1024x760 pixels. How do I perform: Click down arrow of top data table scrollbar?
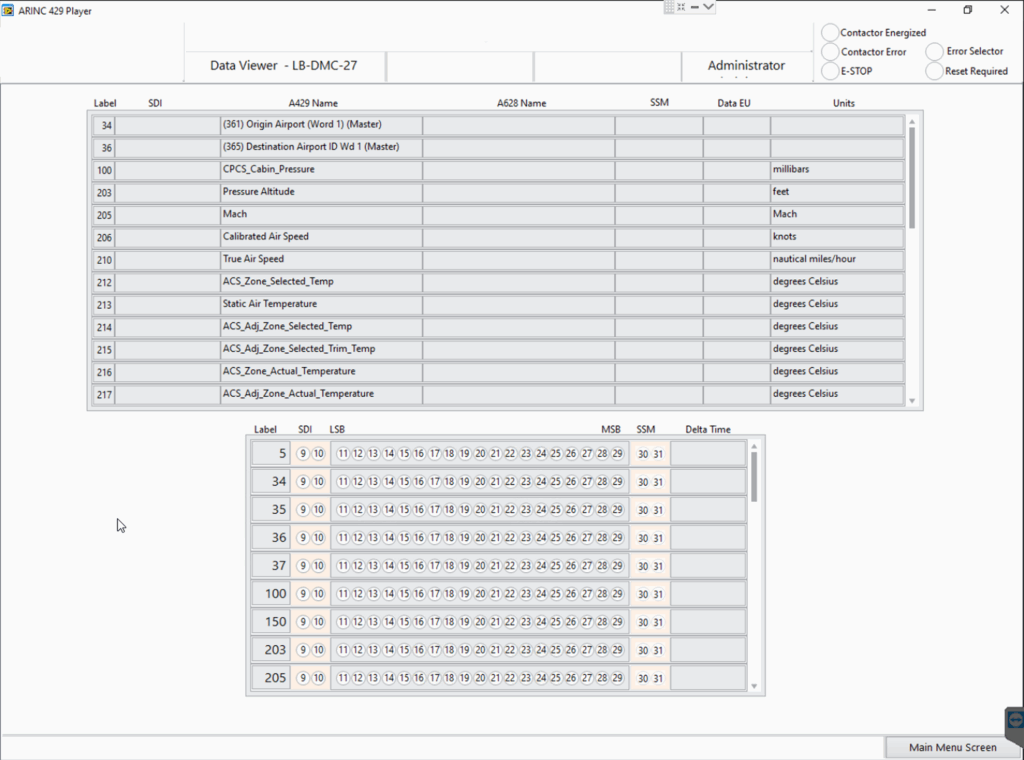[912, 401]
